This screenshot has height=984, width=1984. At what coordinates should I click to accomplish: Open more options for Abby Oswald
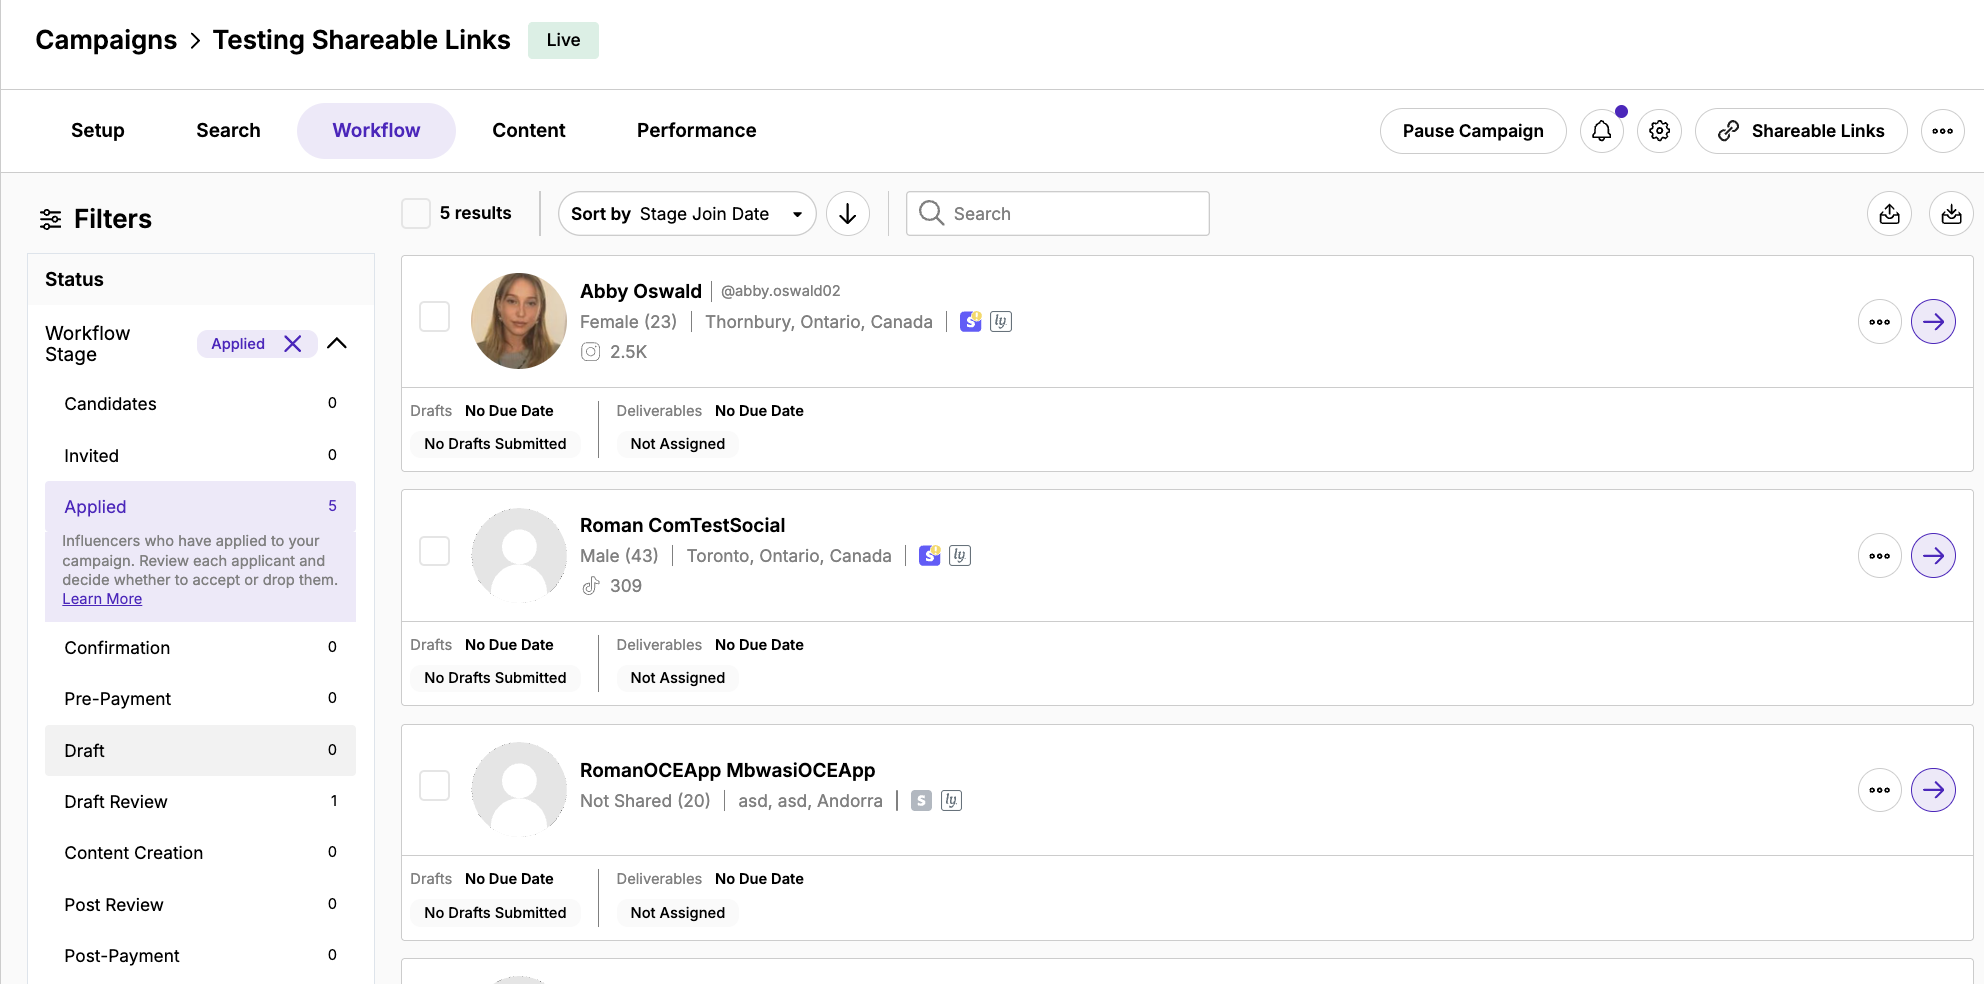point(1879,322)
